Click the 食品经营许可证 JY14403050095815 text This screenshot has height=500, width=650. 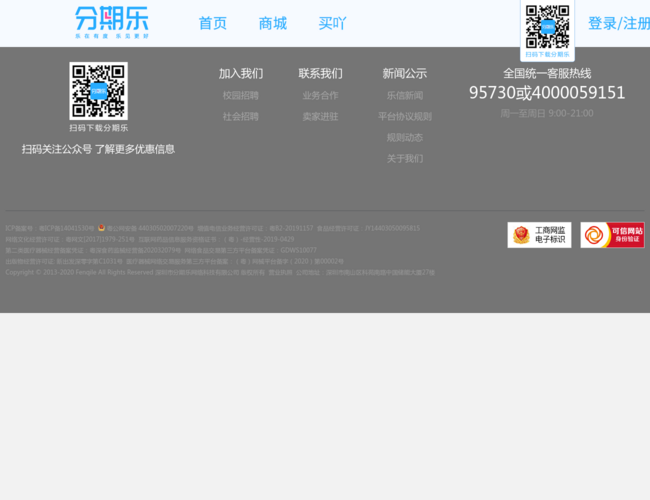tap(369, 228)
